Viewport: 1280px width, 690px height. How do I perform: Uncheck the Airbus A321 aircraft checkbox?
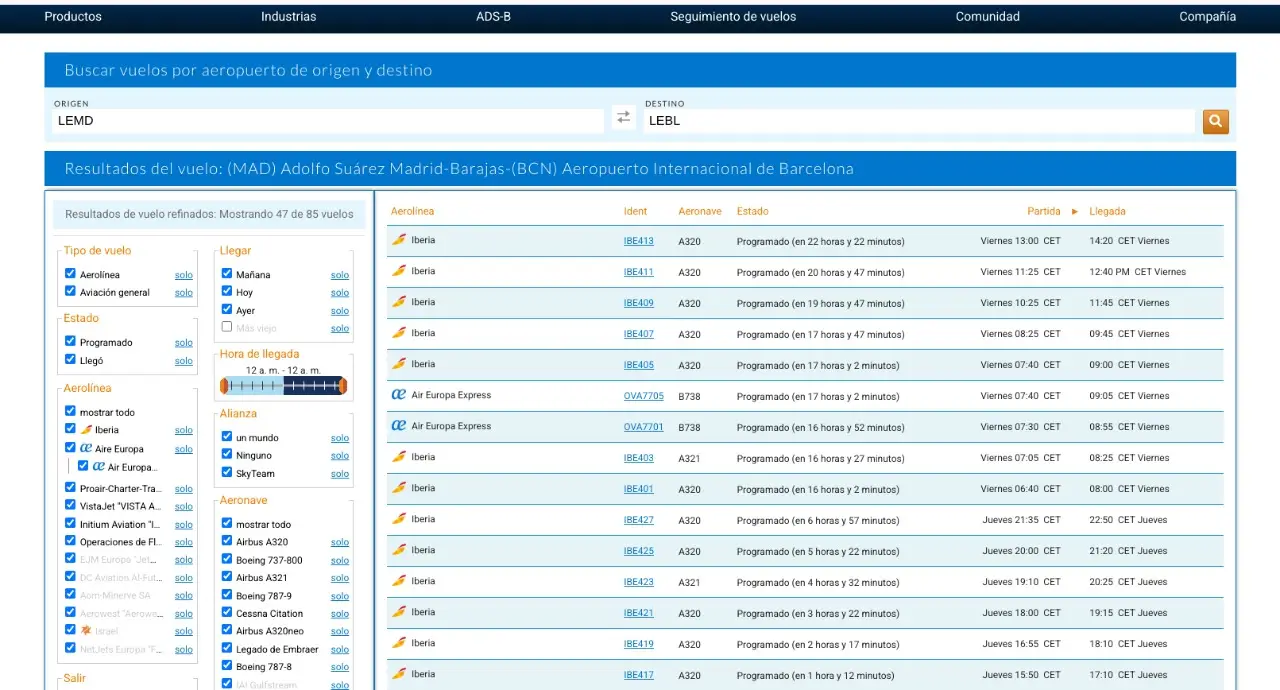[227, 577]
